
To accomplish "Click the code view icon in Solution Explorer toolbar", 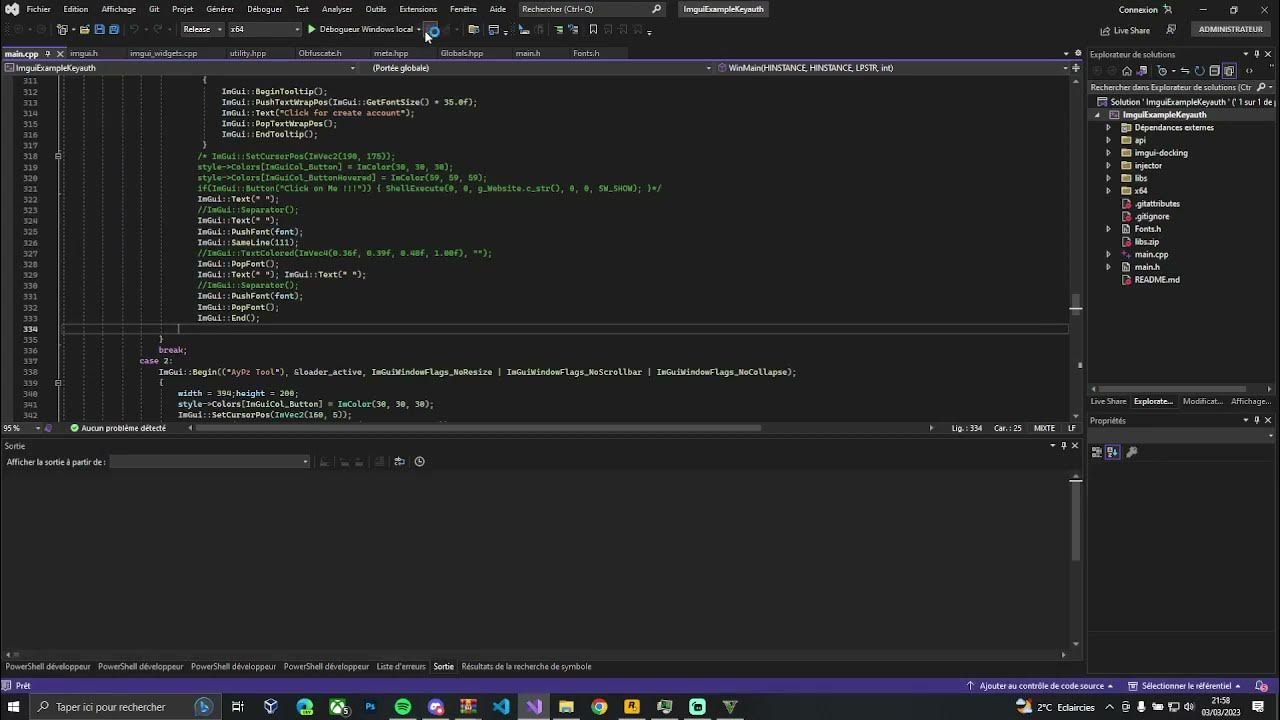I will (x=1248, y=71).
